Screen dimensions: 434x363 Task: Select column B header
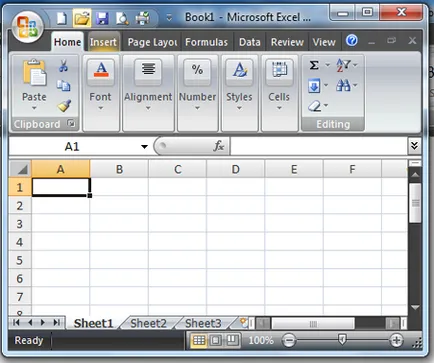[119, 169]
